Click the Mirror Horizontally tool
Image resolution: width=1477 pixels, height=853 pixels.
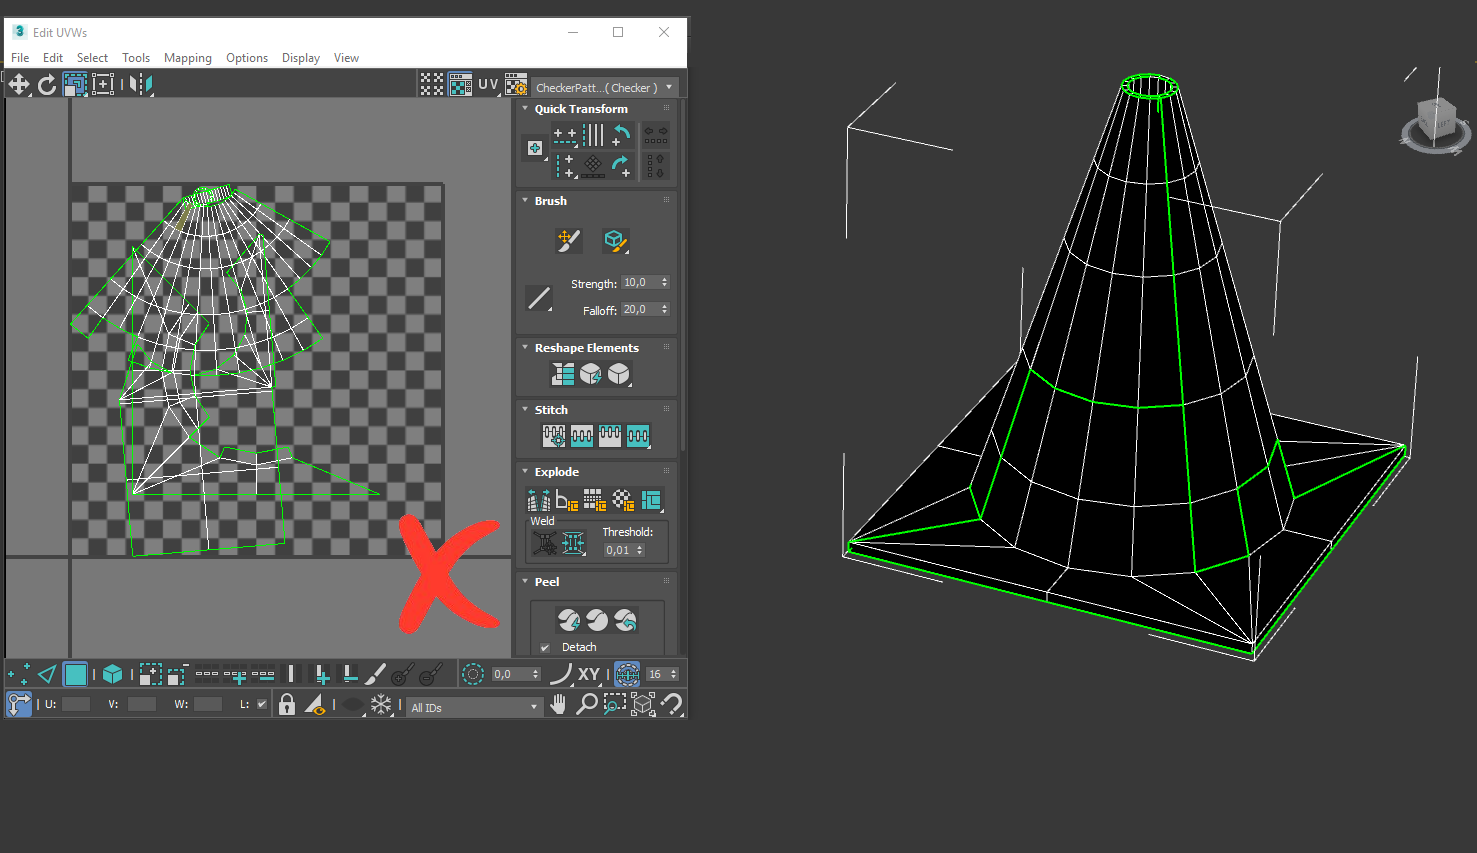(141, 85)
